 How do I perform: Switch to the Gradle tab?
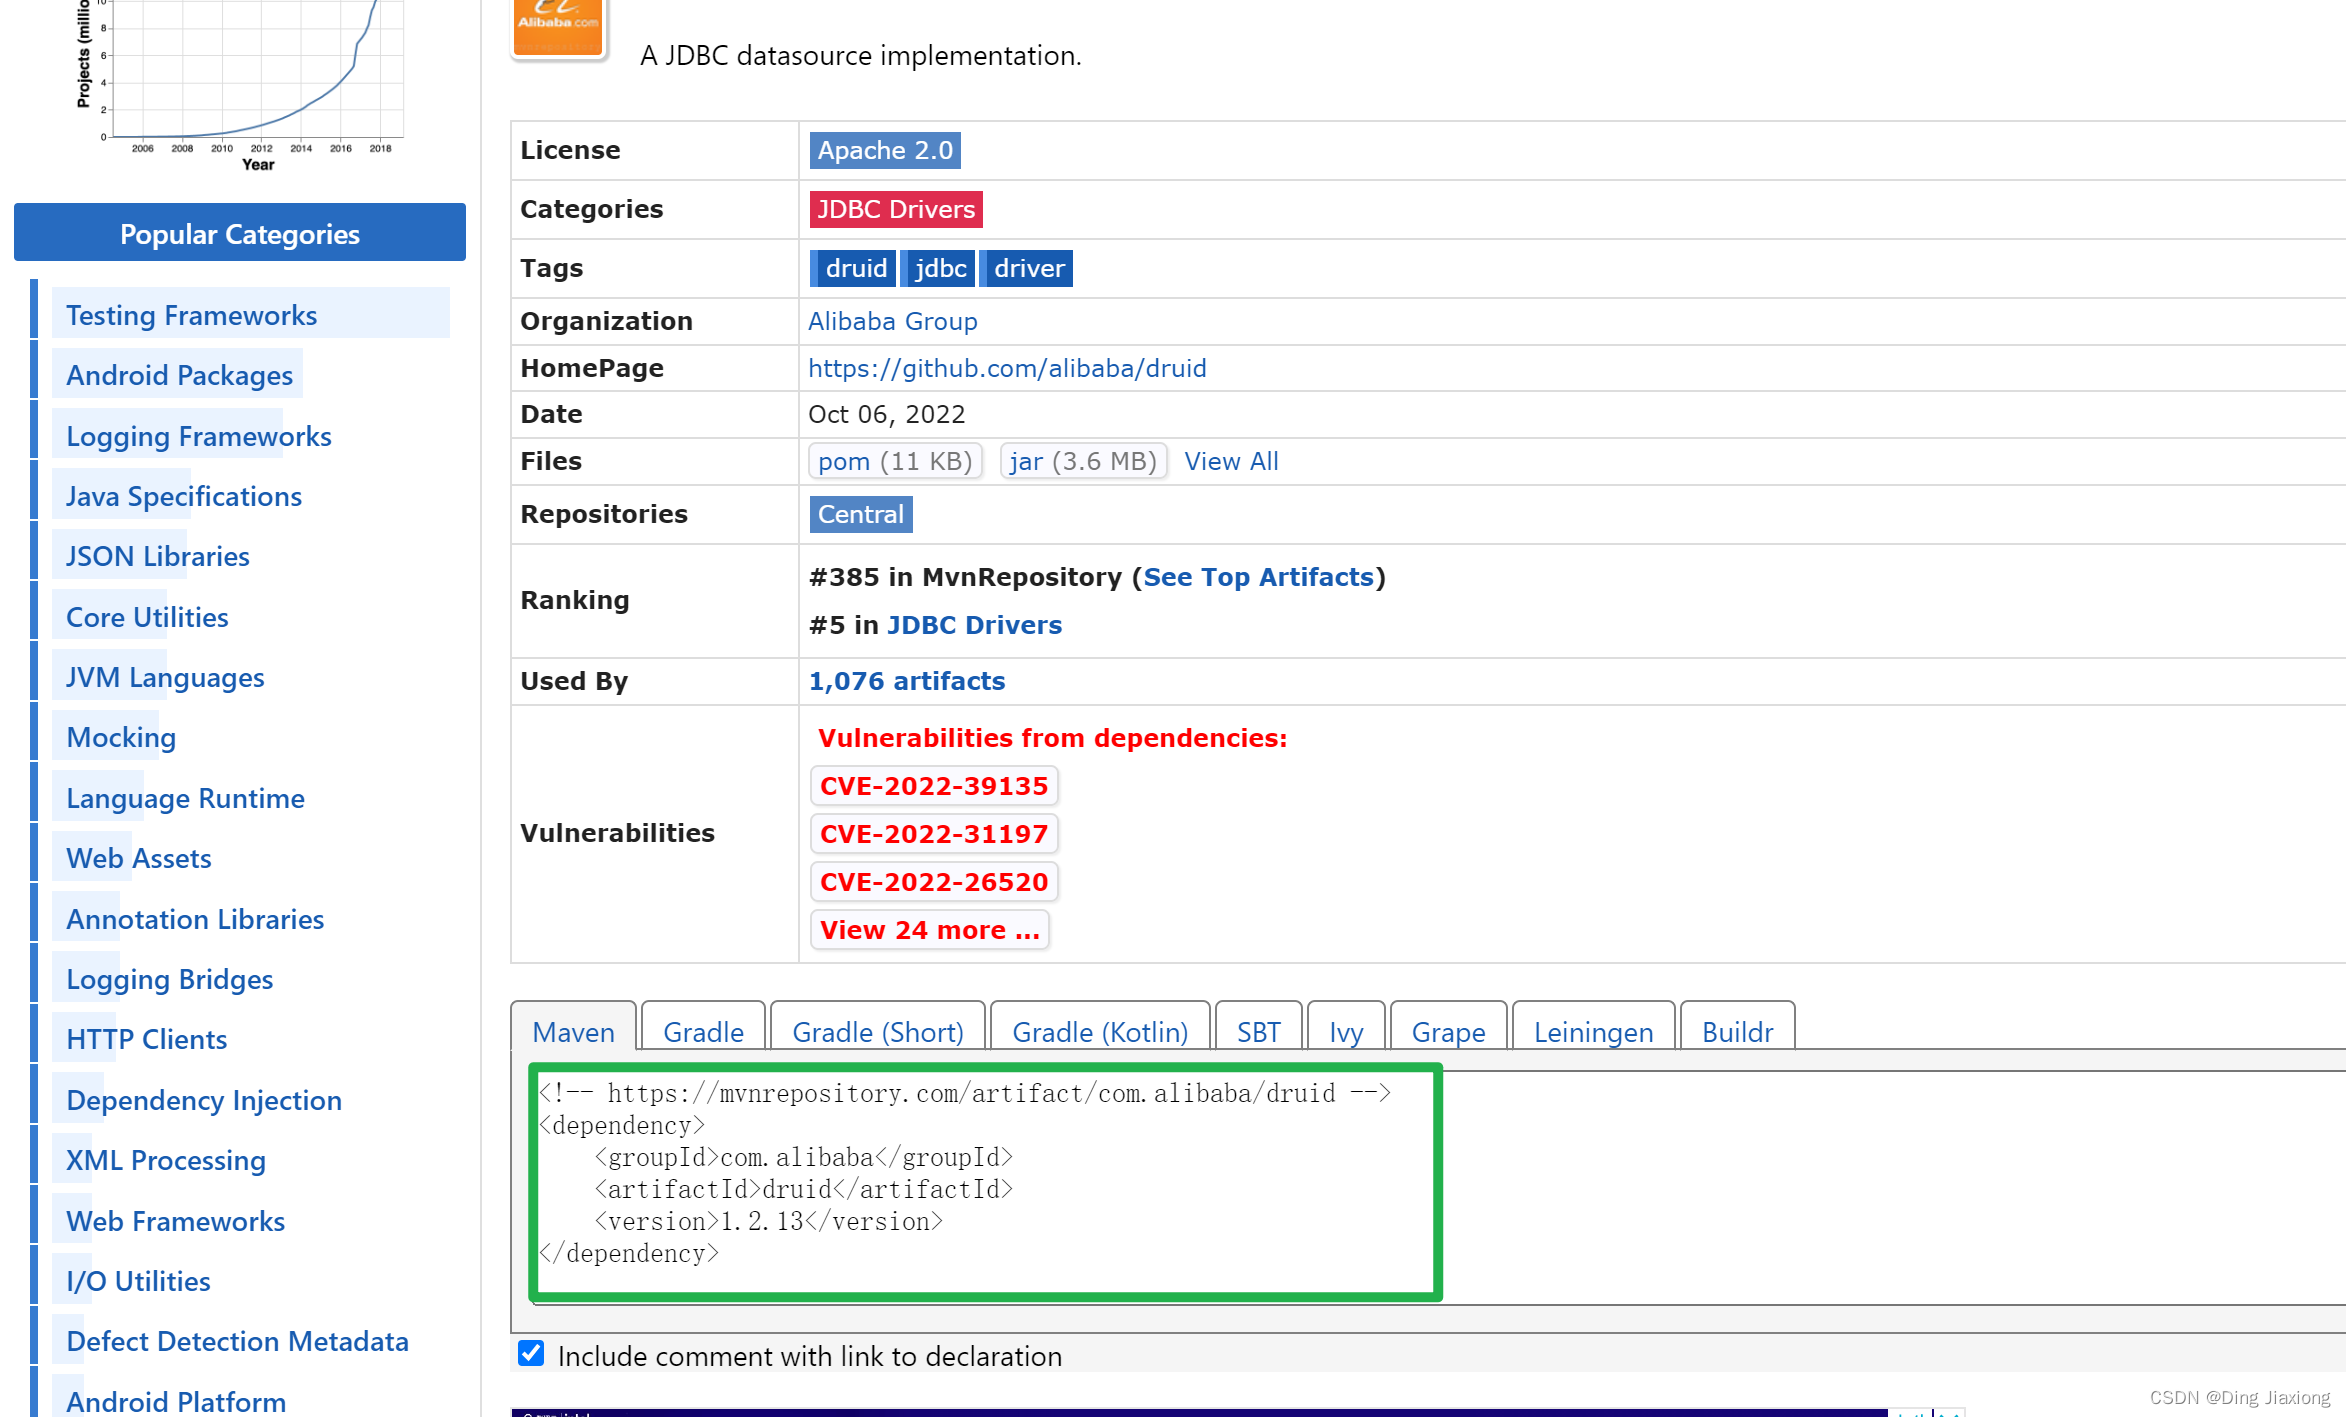click(x=703, y=1031)
